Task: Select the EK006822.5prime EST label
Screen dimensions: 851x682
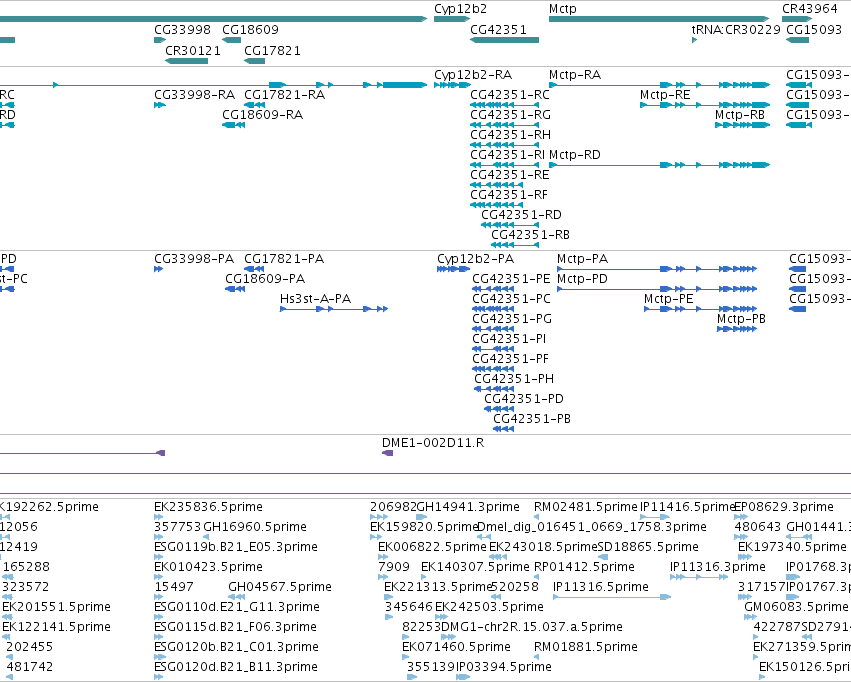Action: pos(432,547)
